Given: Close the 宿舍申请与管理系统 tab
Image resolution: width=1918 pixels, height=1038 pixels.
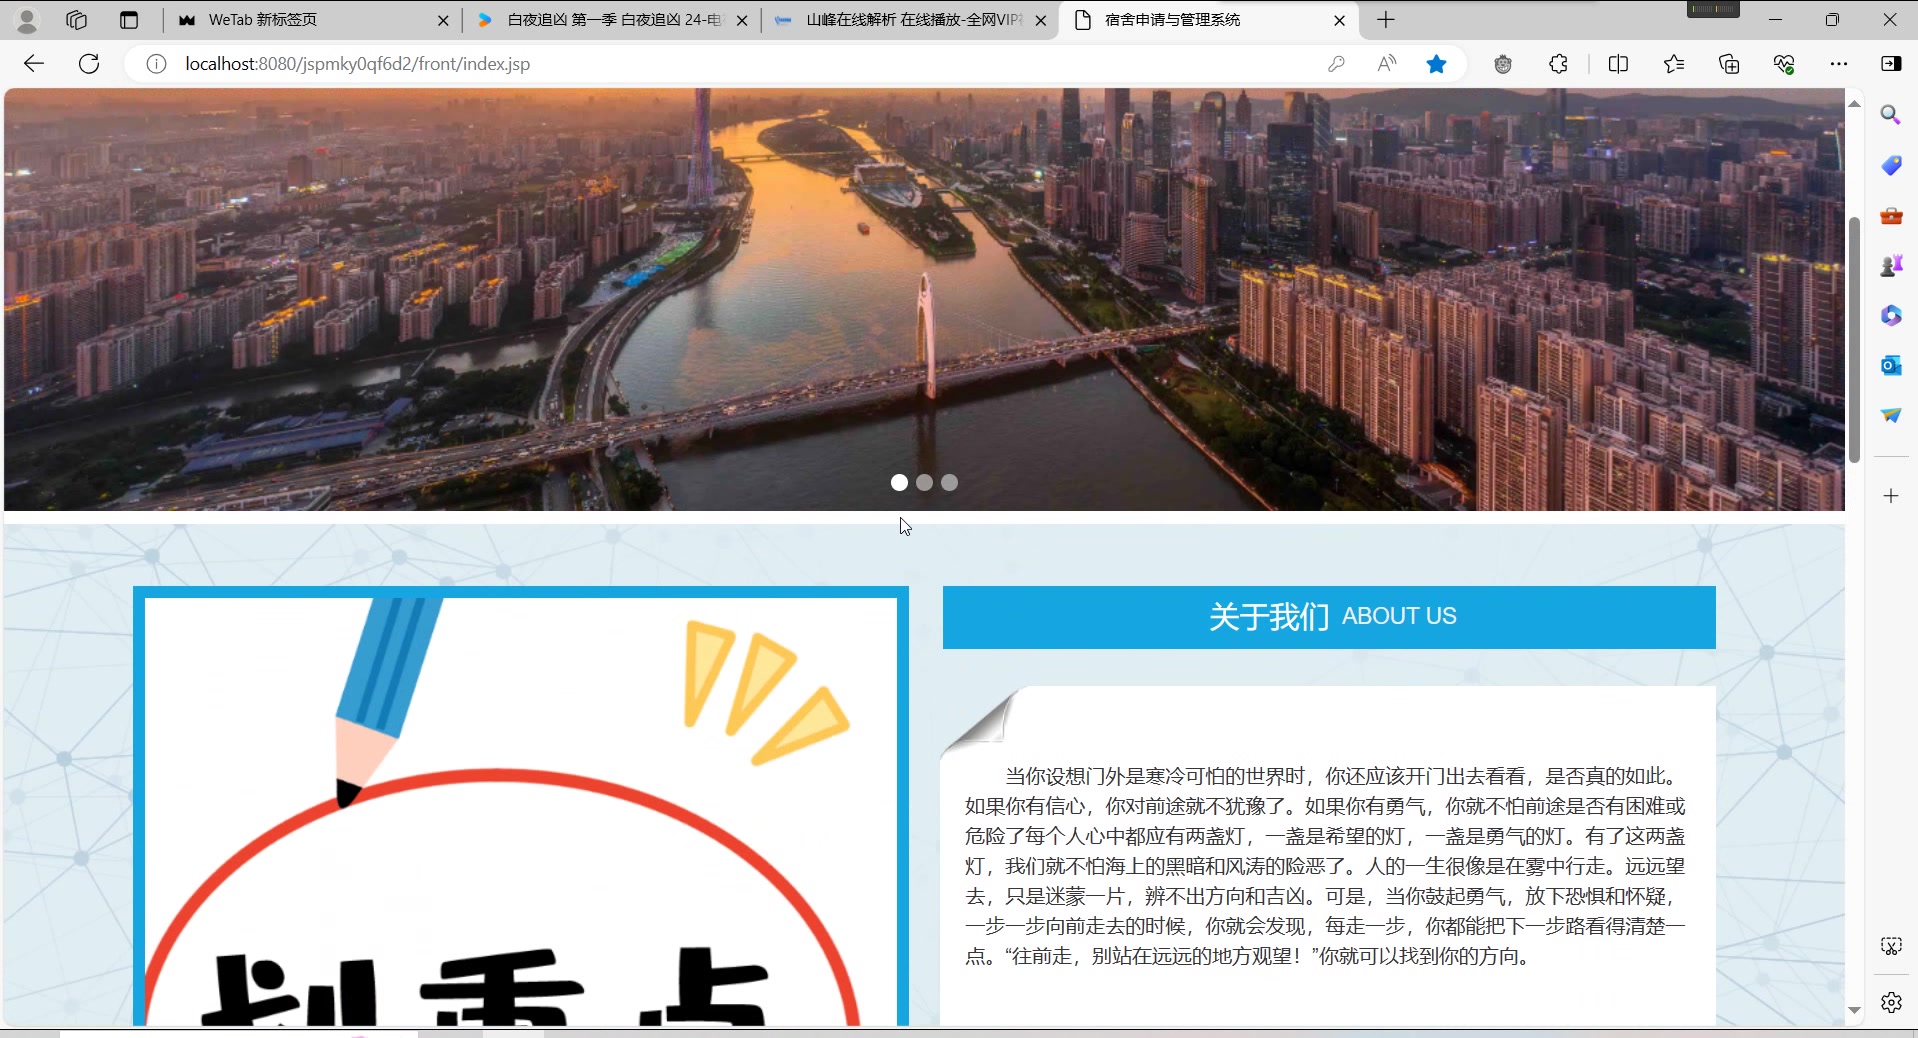Looking at the screenshot, I should (1340, 20).
